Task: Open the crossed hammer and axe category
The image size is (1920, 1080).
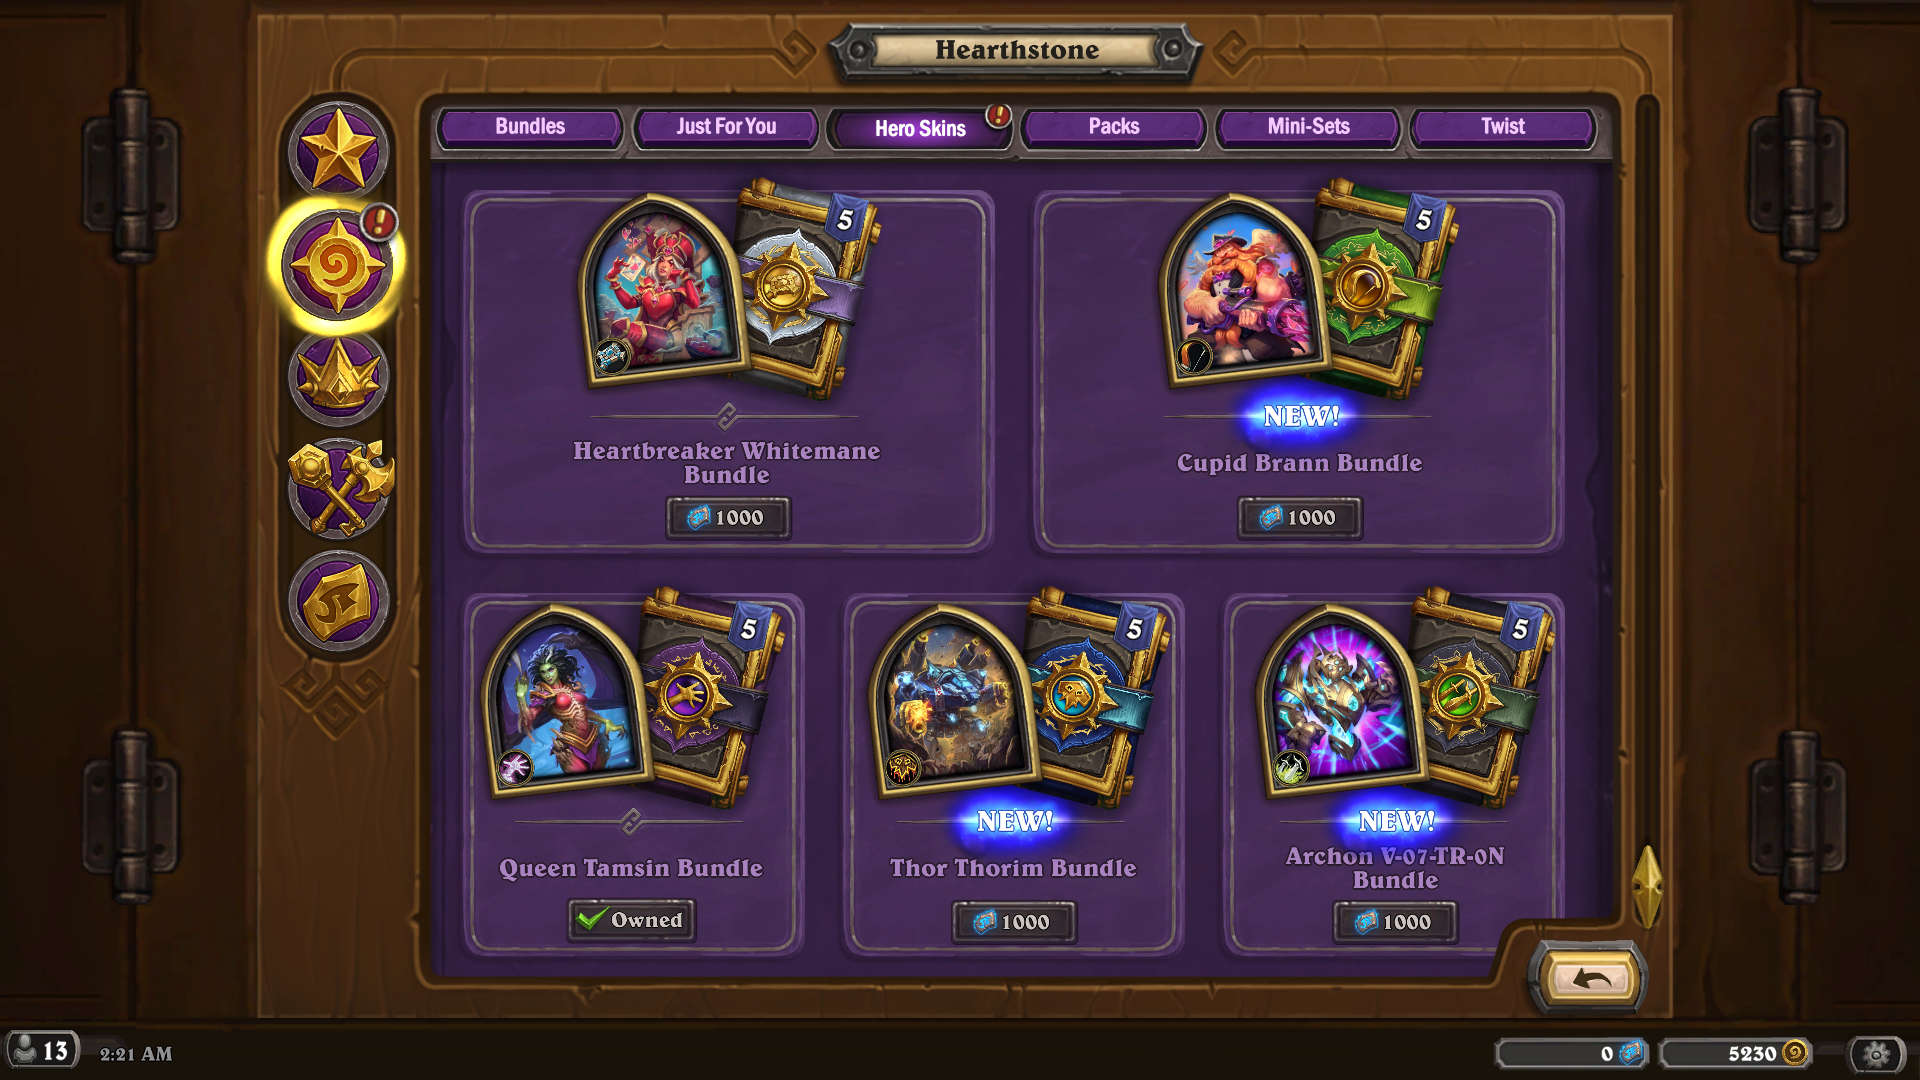Action: pos(340,488)
